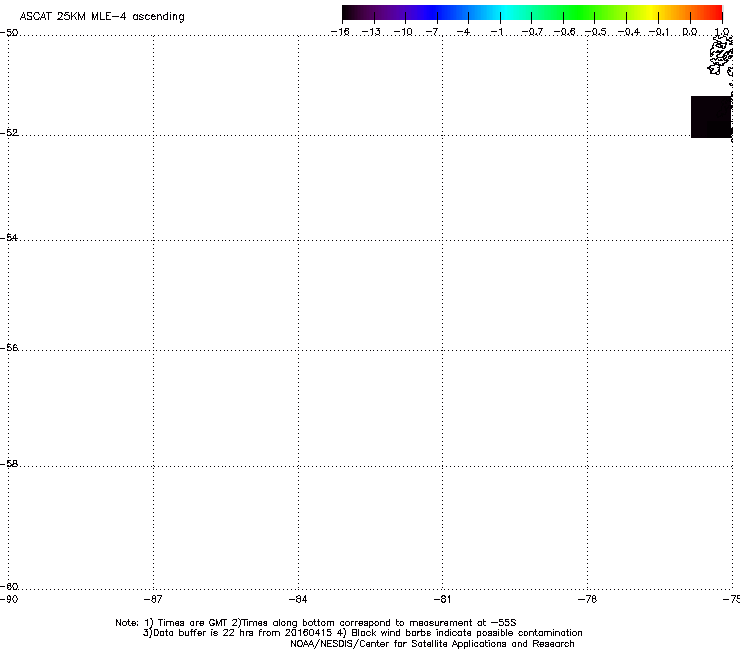The image size is (740, 650).
Task: Click the -50 latitude axis label
Action: click(9, 33)
